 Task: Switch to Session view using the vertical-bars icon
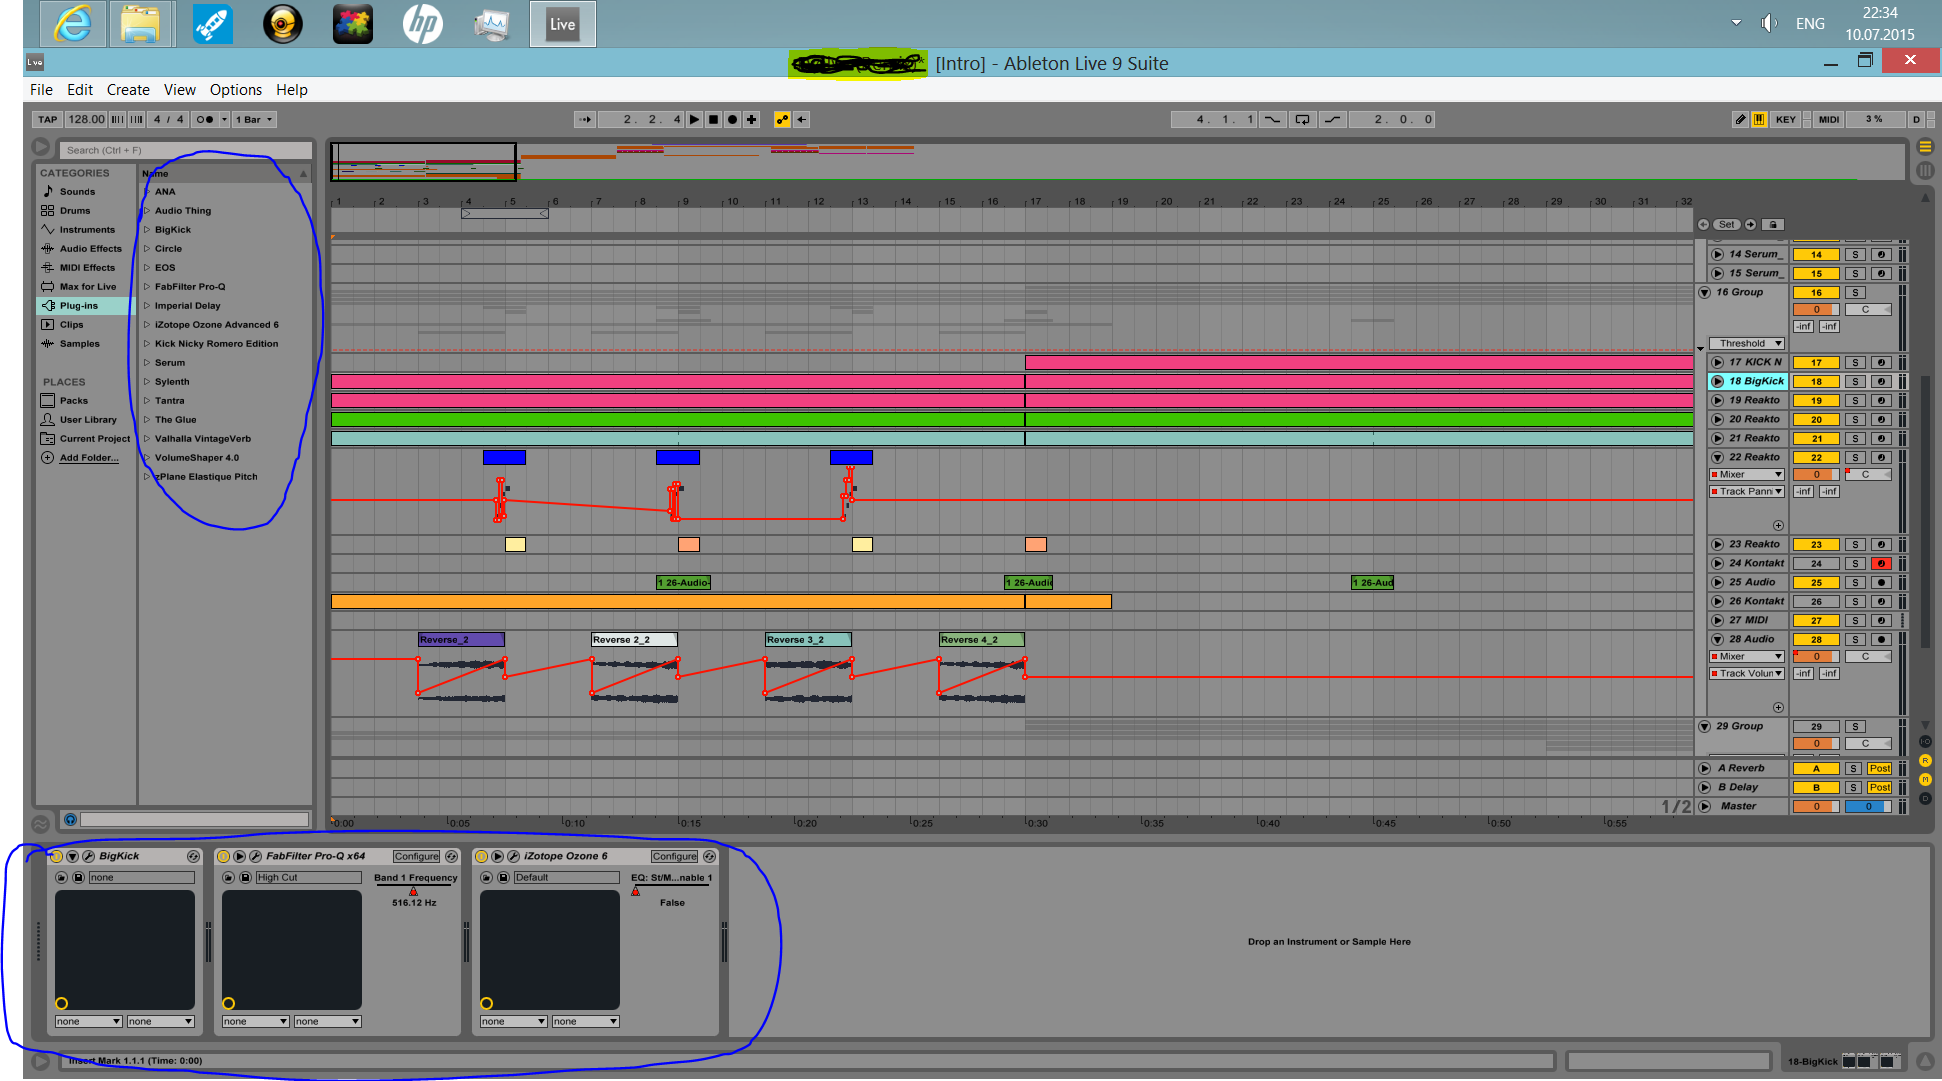click(1925, 171)
